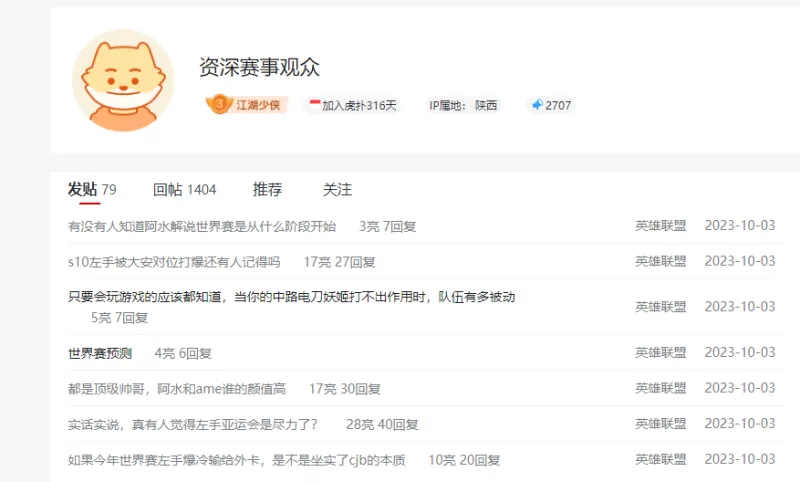Click 英雄联盟 tag on the s10左手 post row
The image size is (800, 482).
[661, 261]
